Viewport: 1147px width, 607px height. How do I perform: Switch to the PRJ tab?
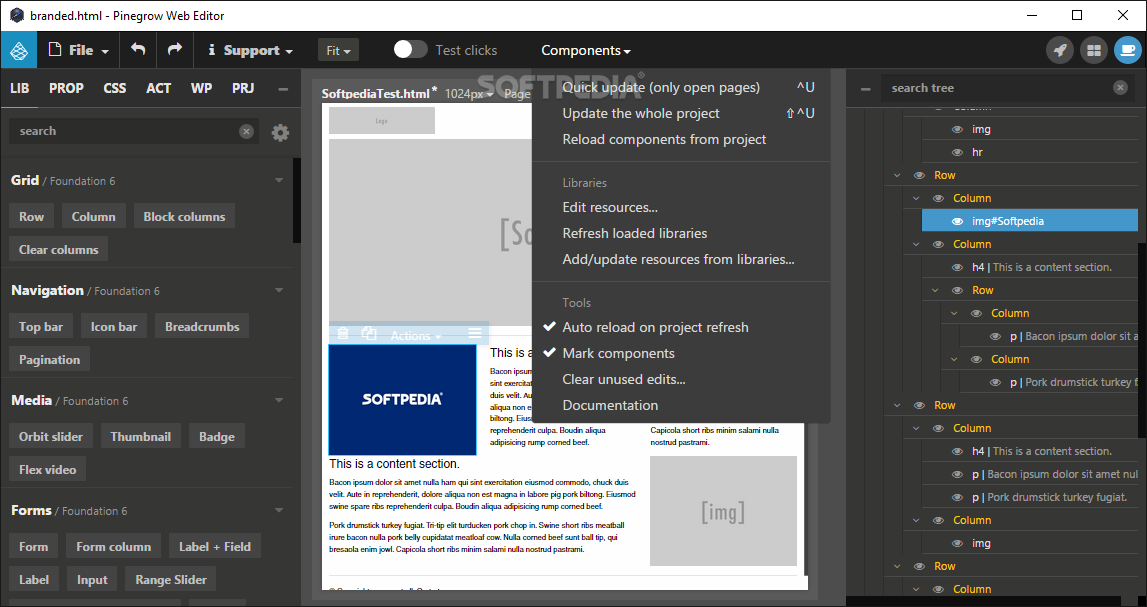pos(243,88)
